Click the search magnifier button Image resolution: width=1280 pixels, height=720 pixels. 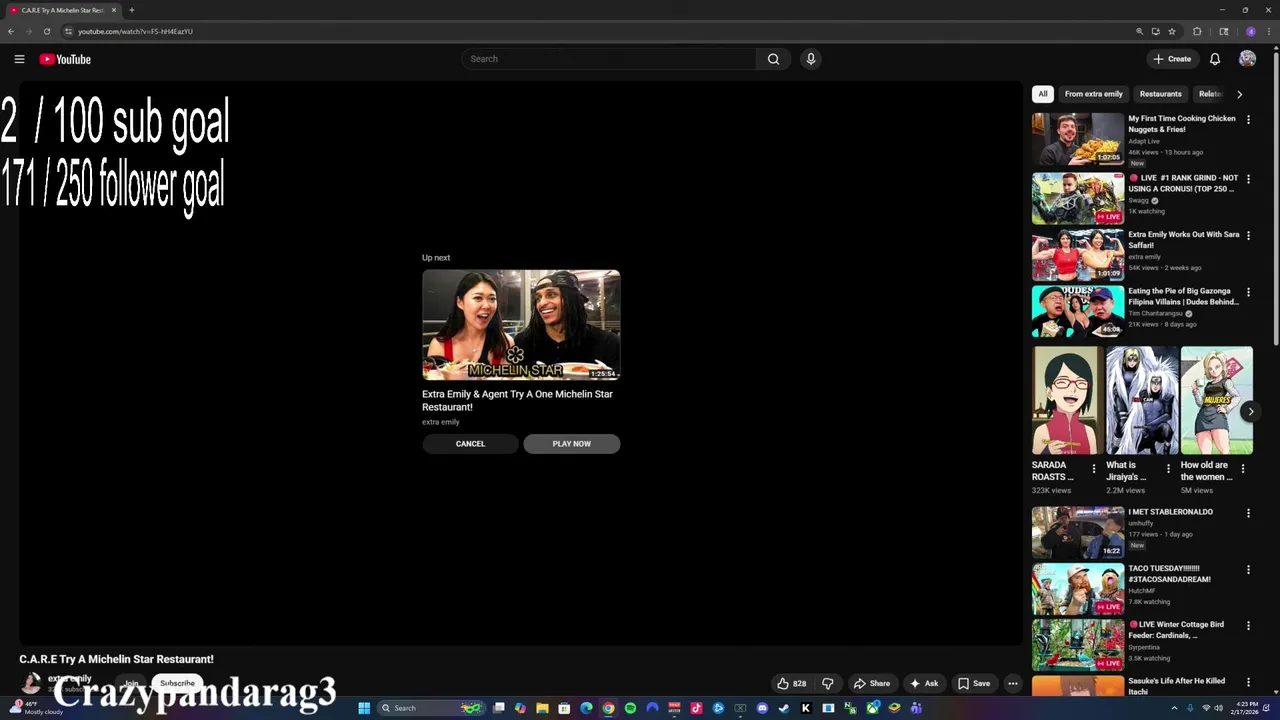pos(773,59)
